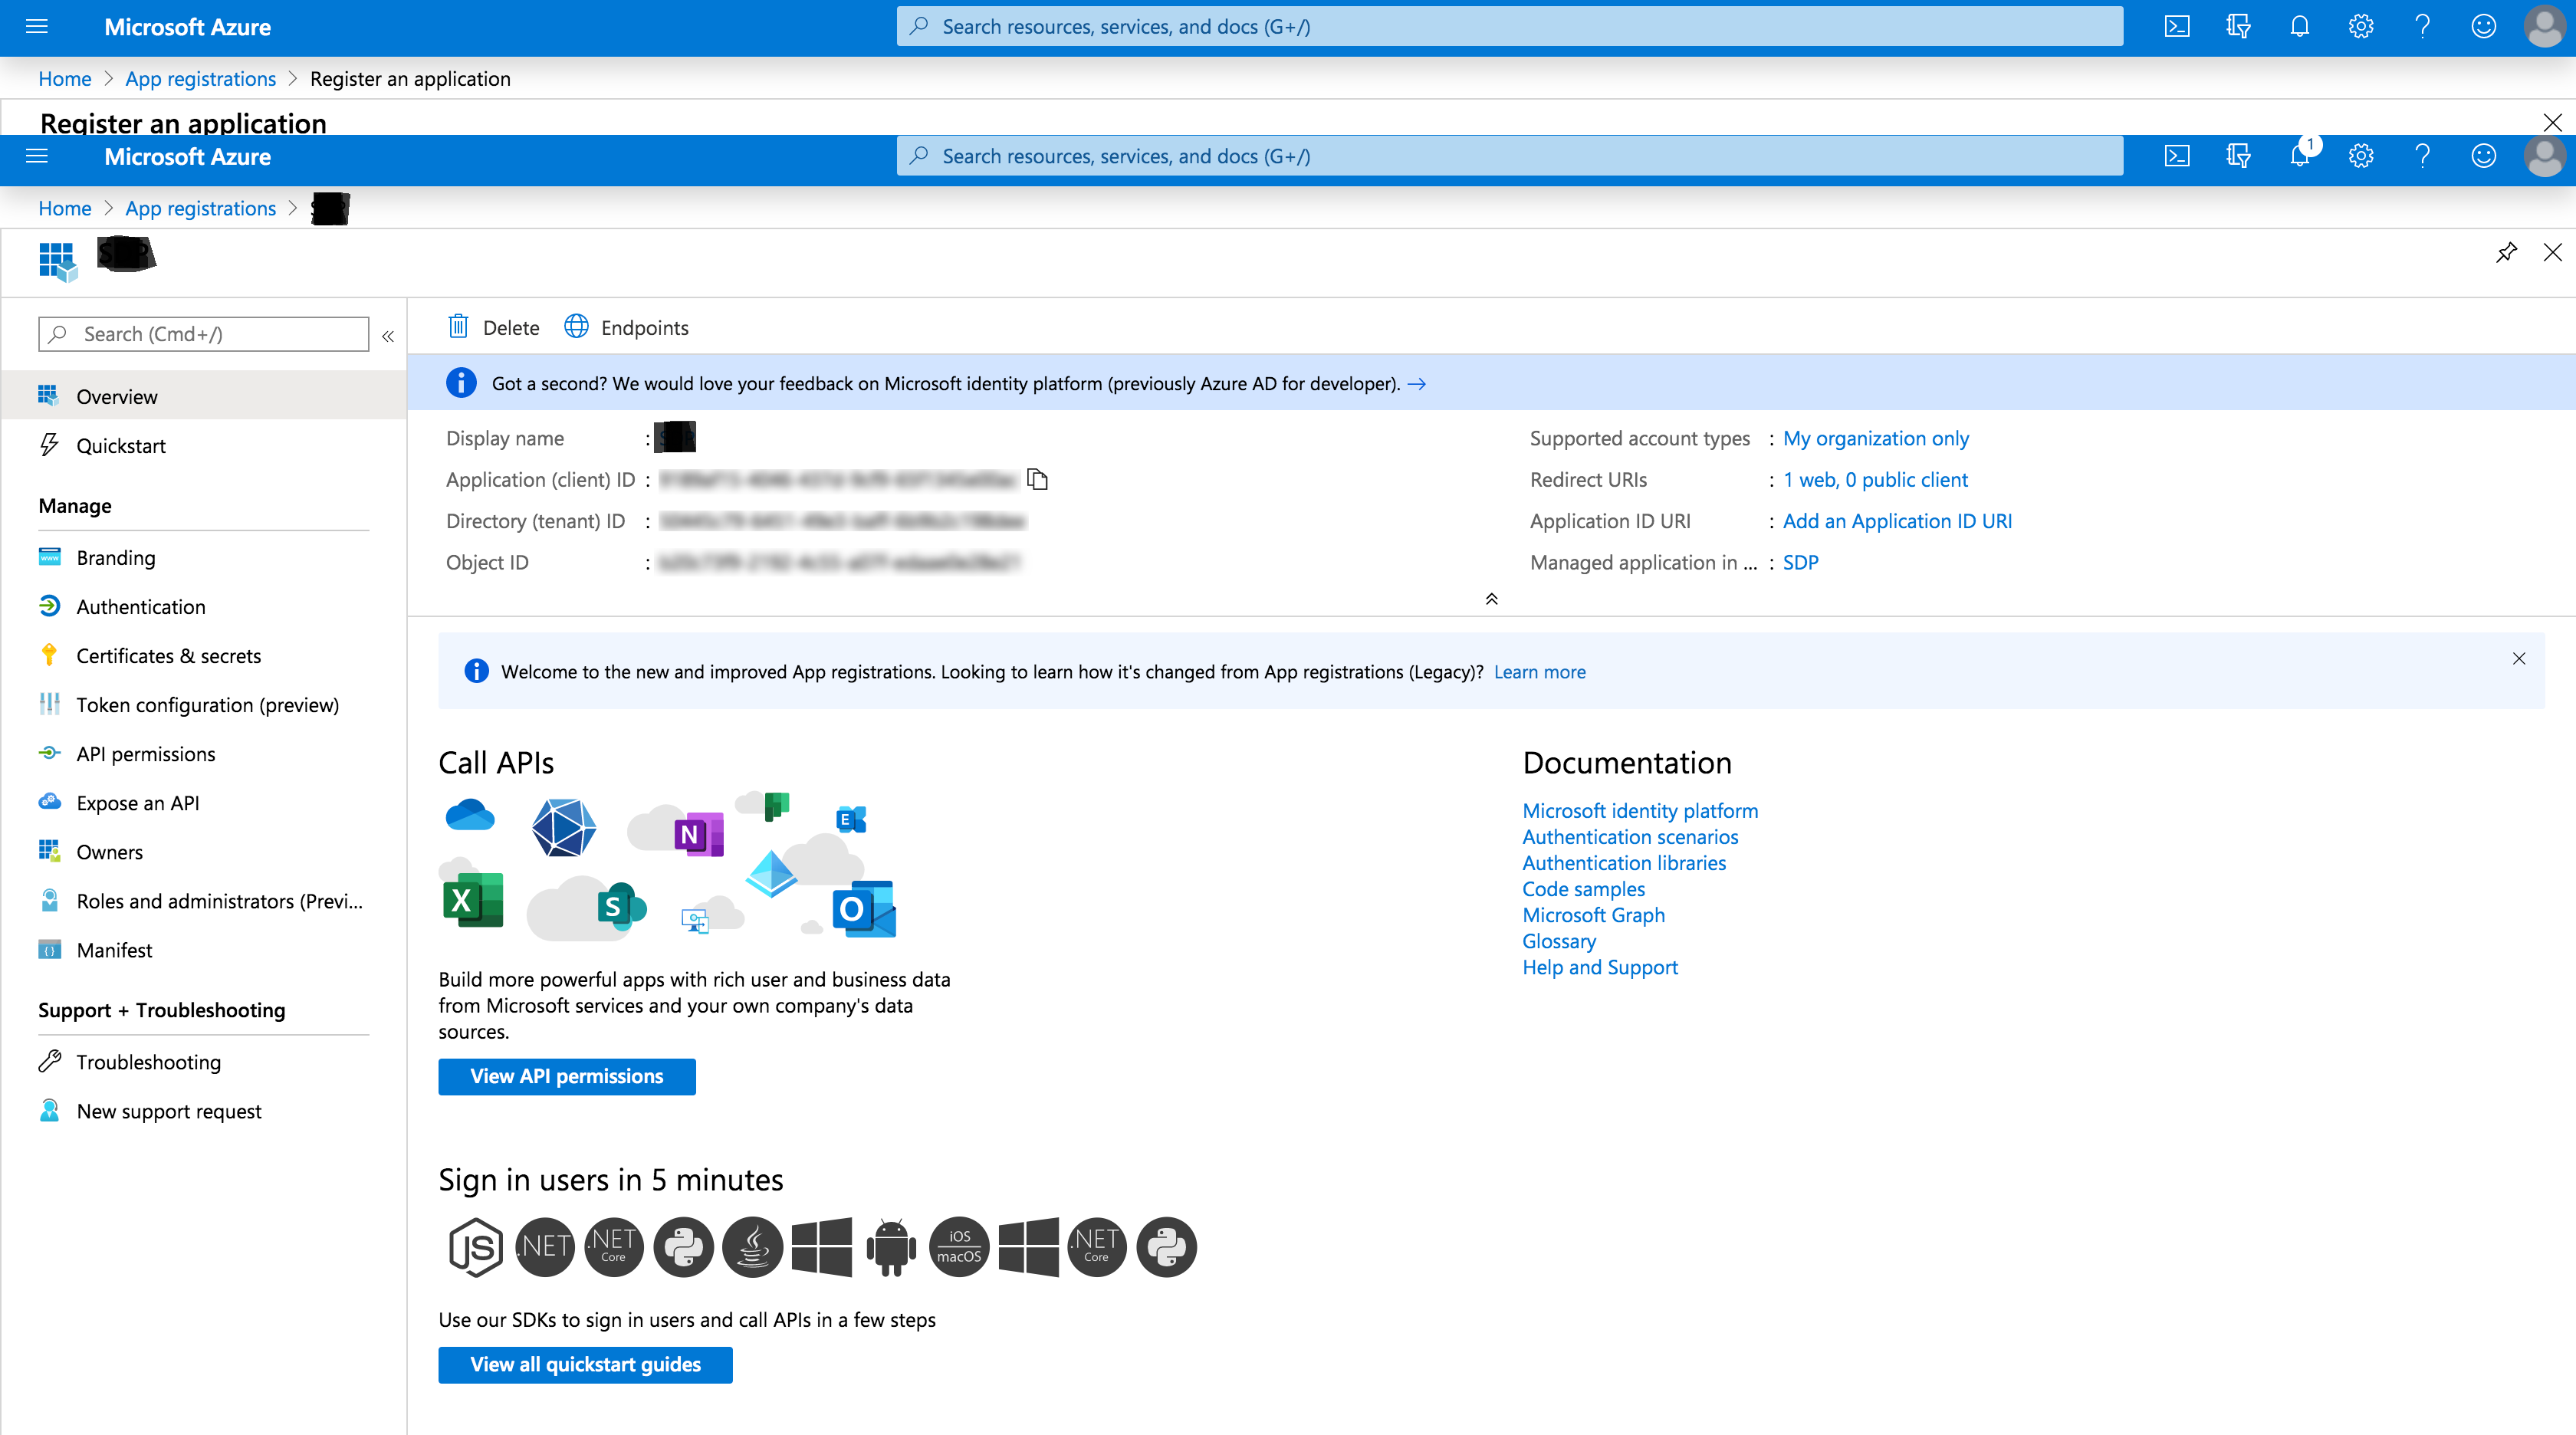This screenshot has width=2576, height=1435.
Task: Open Cloud Shell from lower header
Action: [2177, 156]
